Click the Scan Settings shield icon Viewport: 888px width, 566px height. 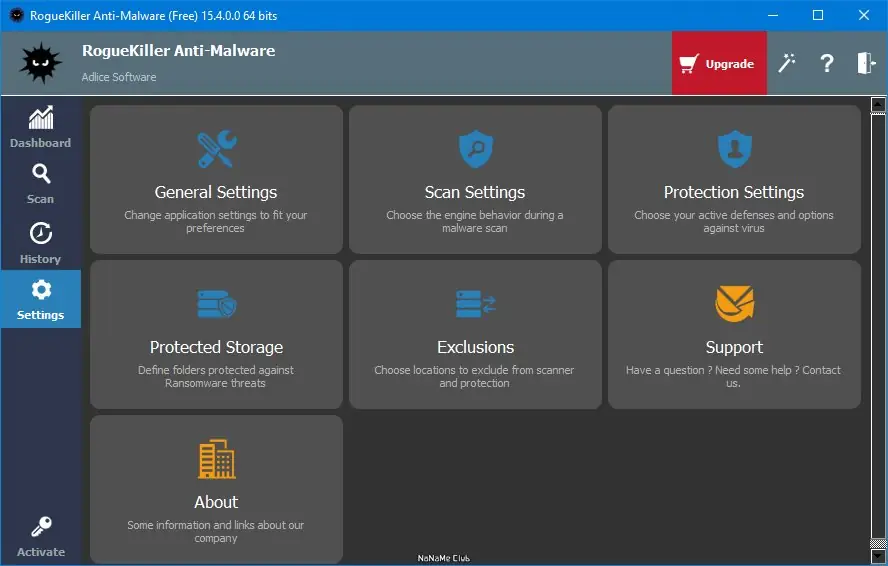pyautogui.click(x=475, y=150)
